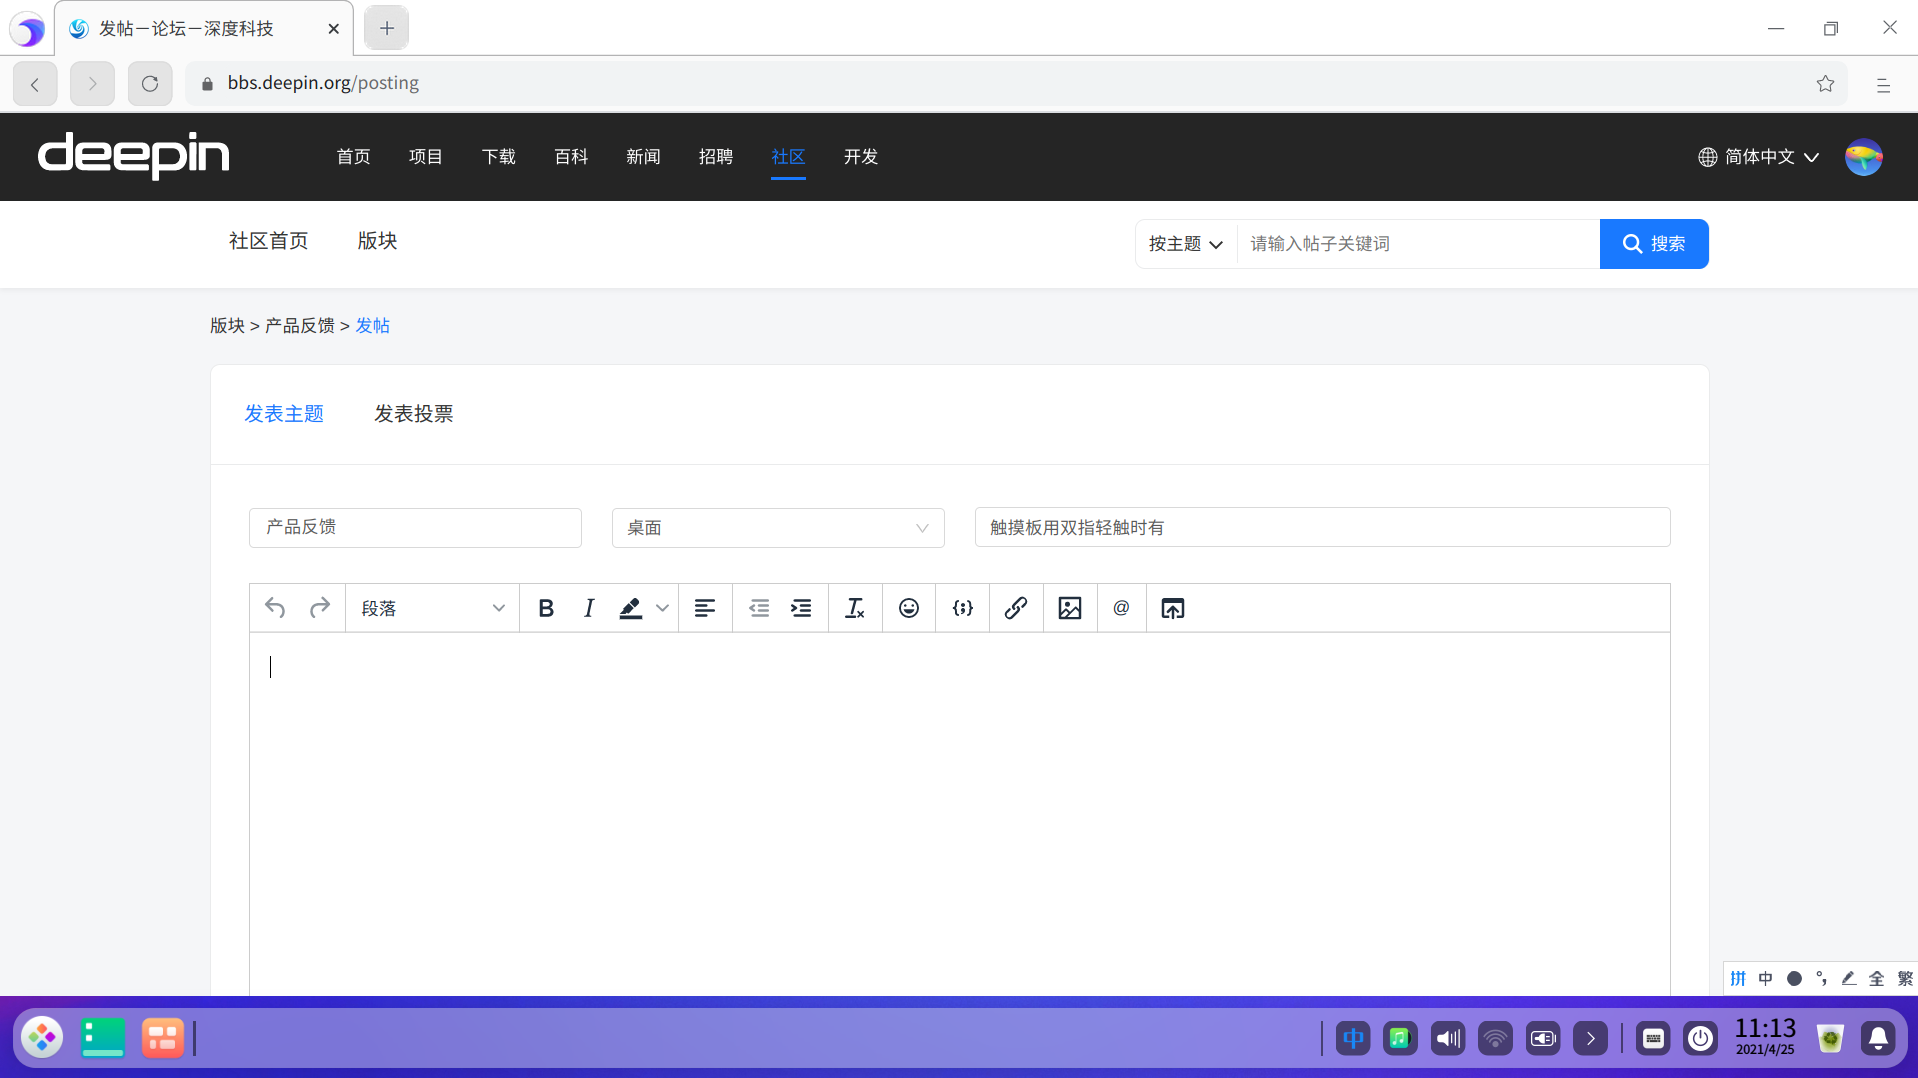Click the 搜索 search button

click(x=1654, y=244)
